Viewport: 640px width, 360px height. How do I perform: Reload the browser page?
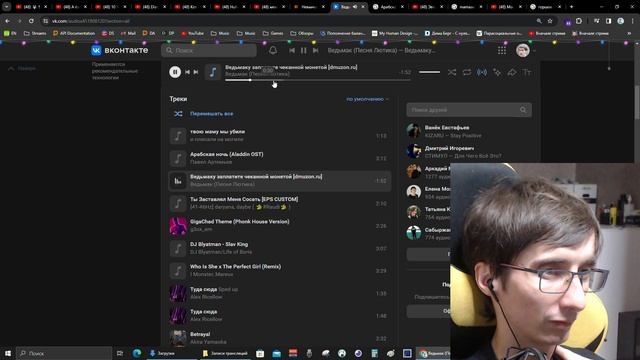(x=31, y=21)
